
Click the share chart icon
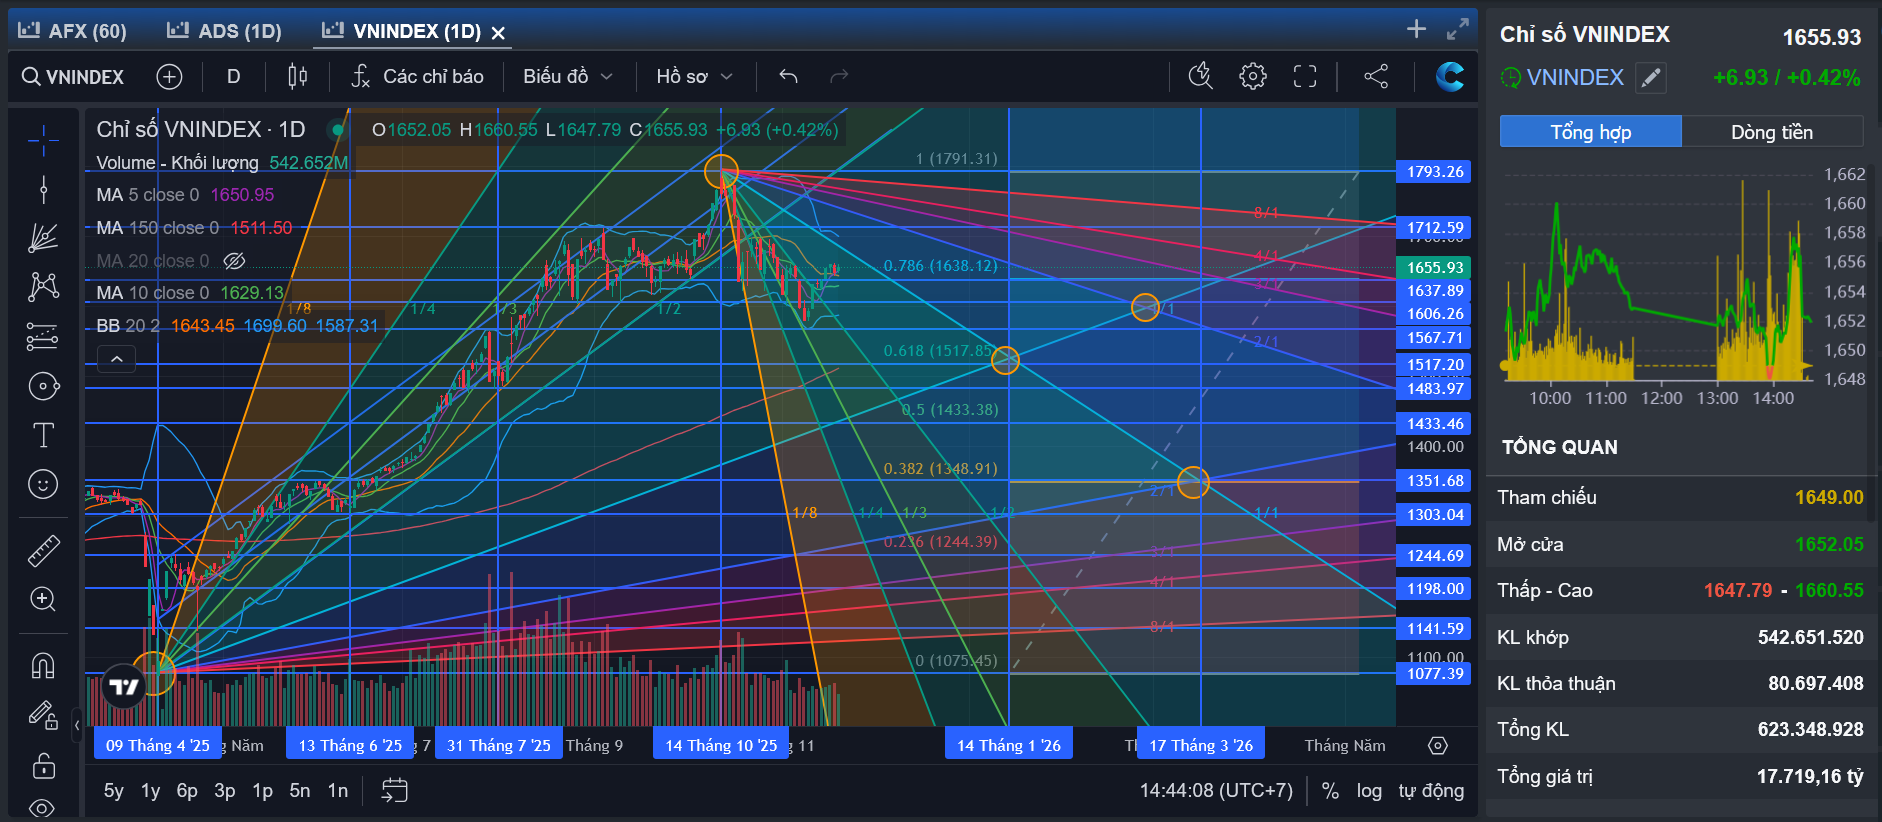pyautogui.click(x=1376, y=76)
